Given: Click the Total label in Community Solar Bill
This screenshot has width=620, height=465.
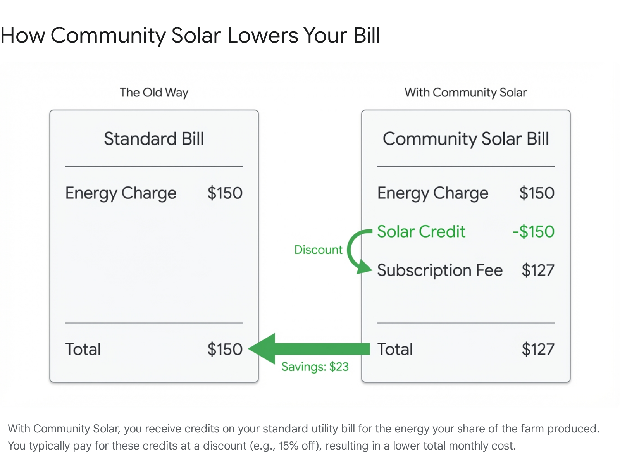Looking at the screenshot, I should 395,349.
